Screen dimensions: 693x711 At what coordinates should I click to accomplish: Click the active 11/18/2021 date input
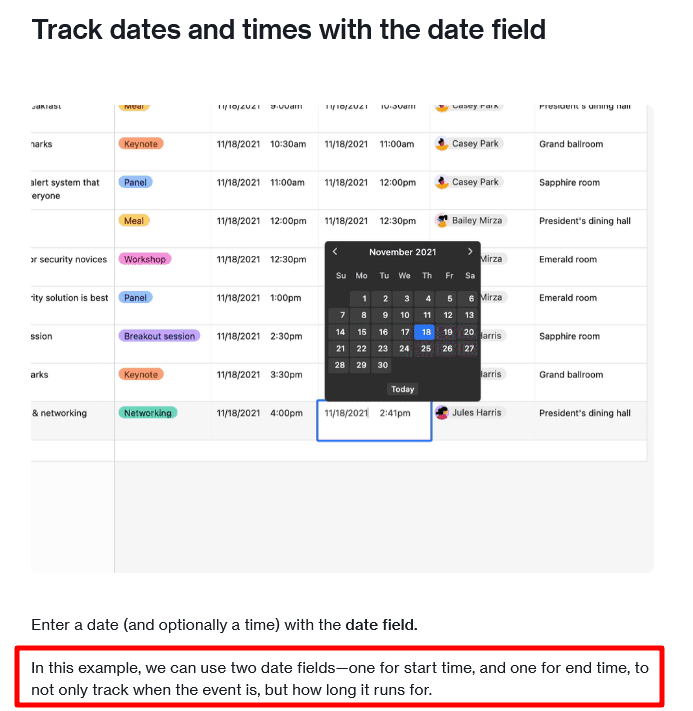tap(346, 413)
